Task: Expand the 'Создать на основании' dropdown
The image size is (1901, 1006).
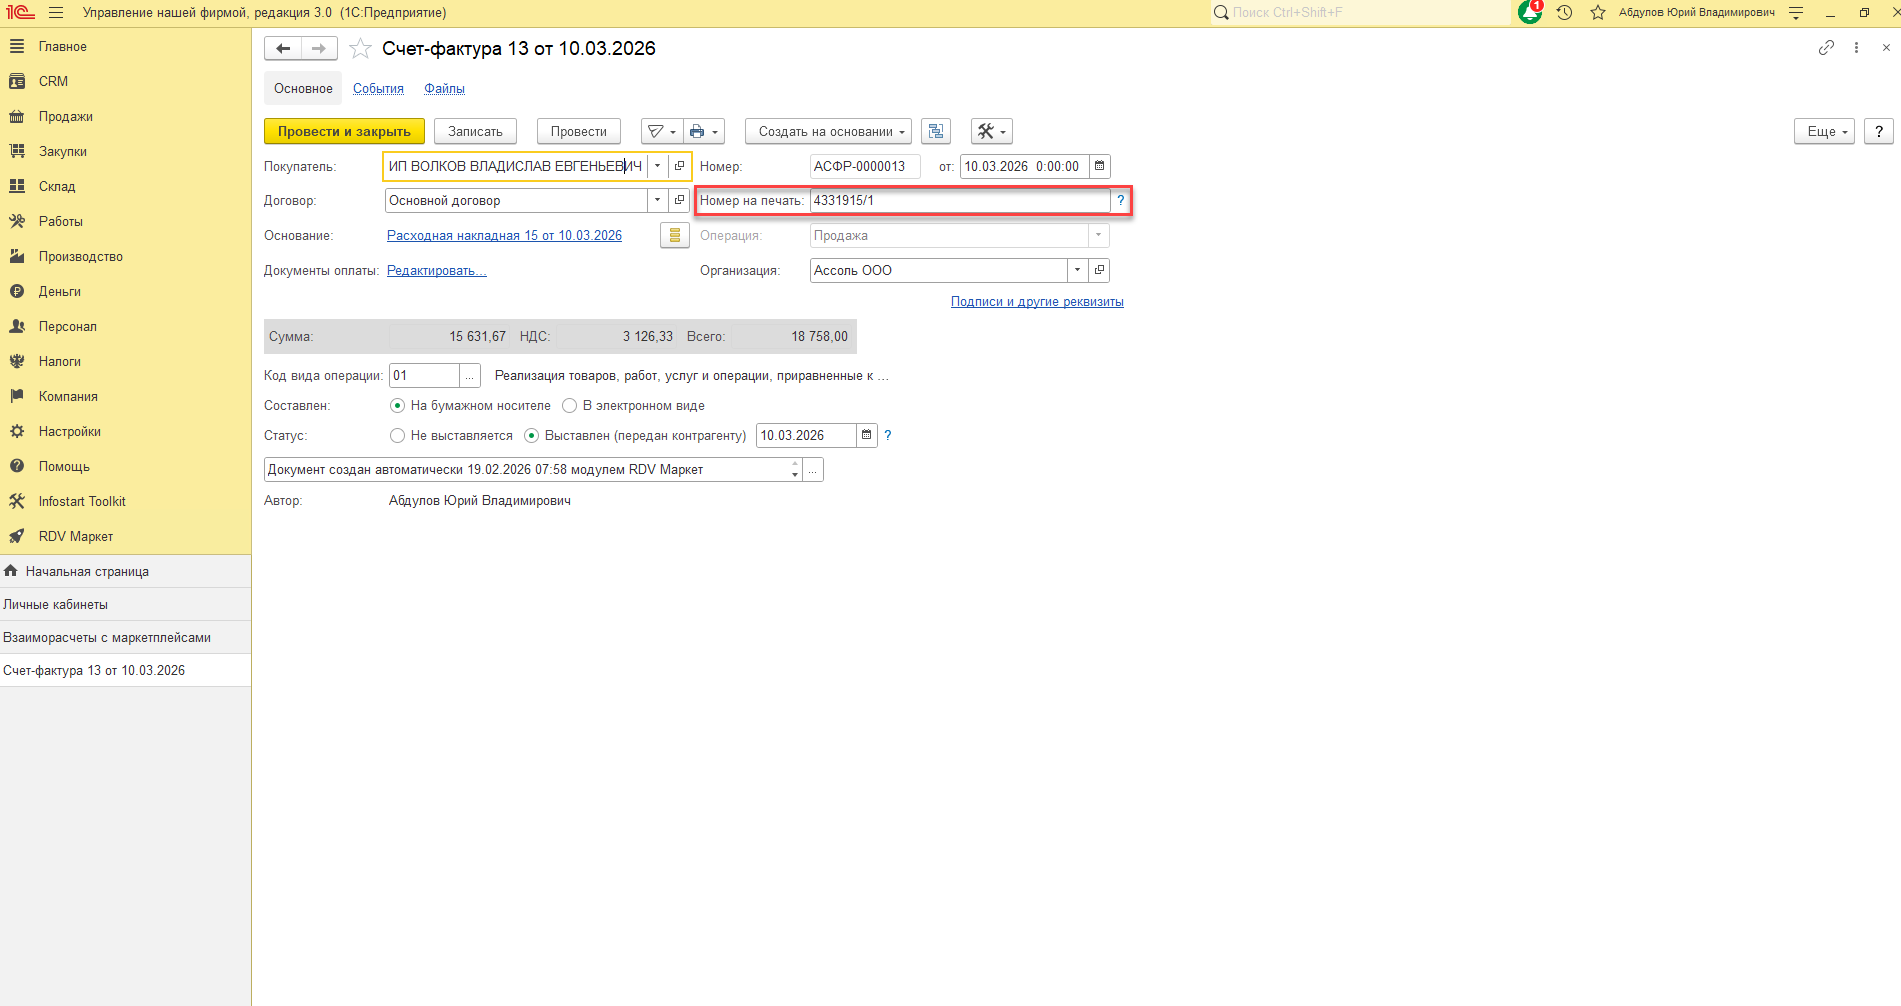Action: [x=828, y=132]
